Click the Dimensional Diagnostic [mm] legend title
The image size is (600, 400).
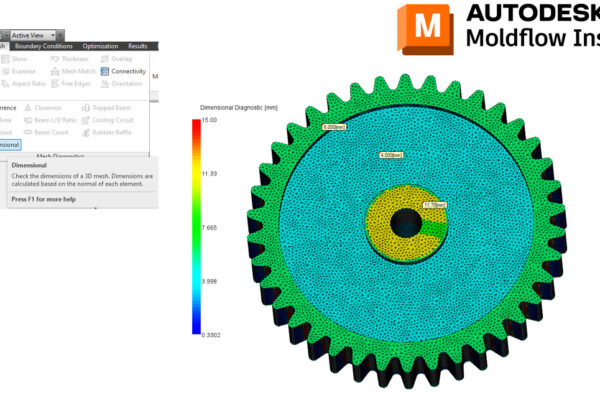tap(239, 108)
